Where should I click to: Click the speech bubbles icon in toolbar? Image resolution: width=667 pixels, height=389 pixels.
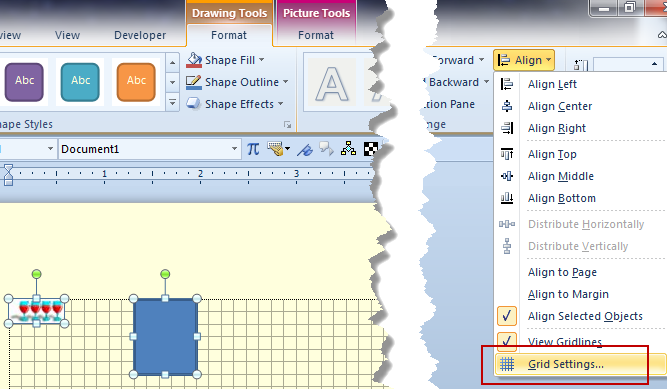pos(326,149)
